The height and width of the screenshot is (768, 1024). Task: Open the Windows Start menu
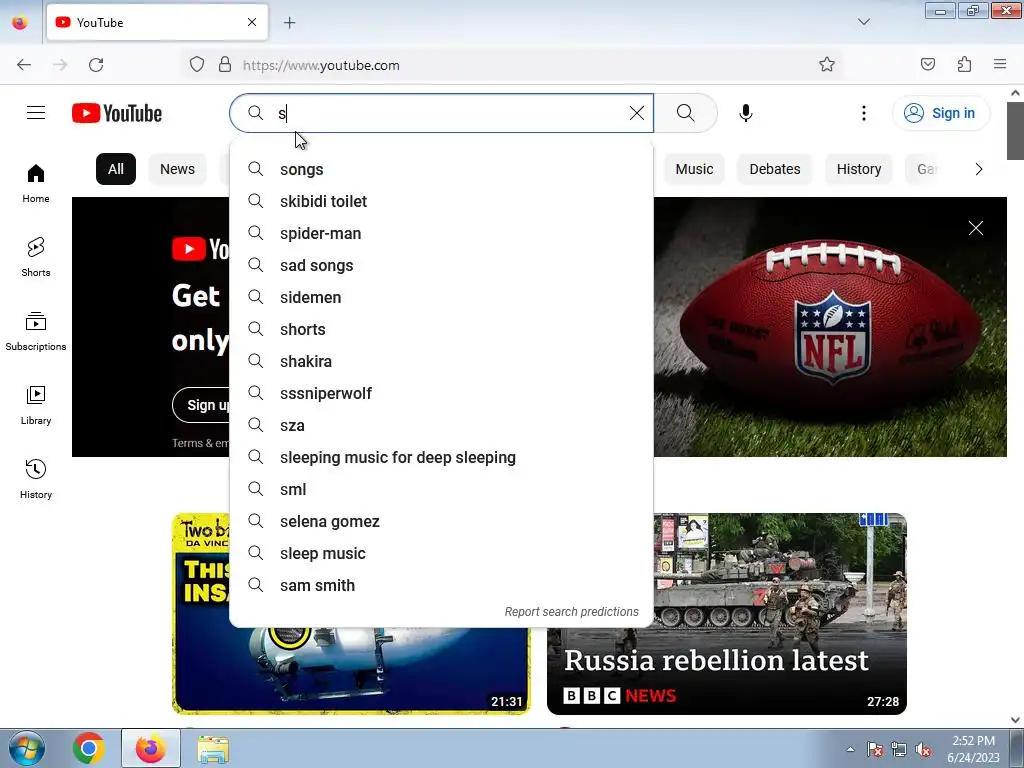(27, 749)
